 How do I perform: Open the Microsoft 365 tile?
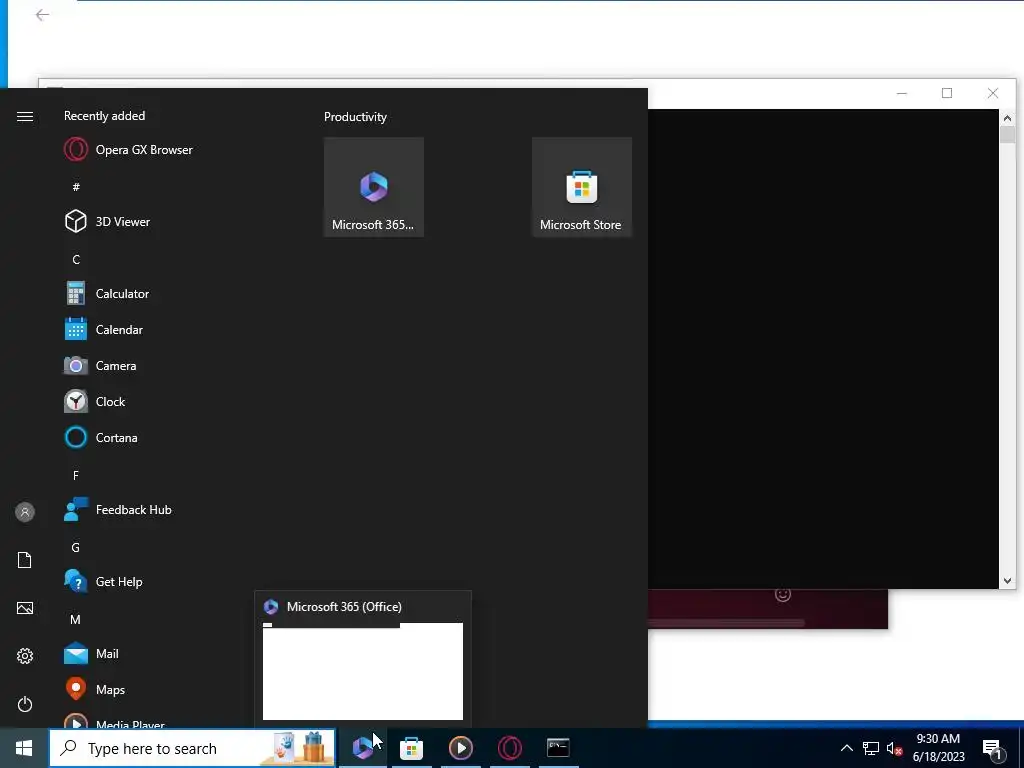374,187
